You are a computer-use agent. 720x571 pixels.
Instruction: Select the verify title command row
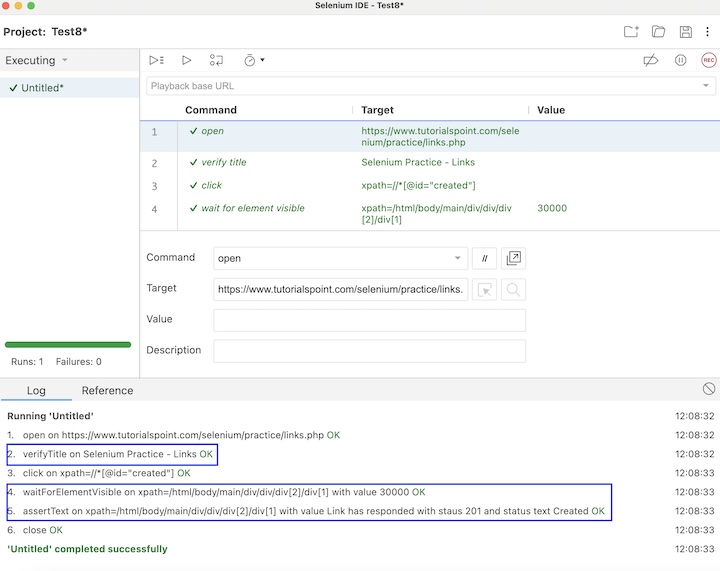click(x=430, y=162)
